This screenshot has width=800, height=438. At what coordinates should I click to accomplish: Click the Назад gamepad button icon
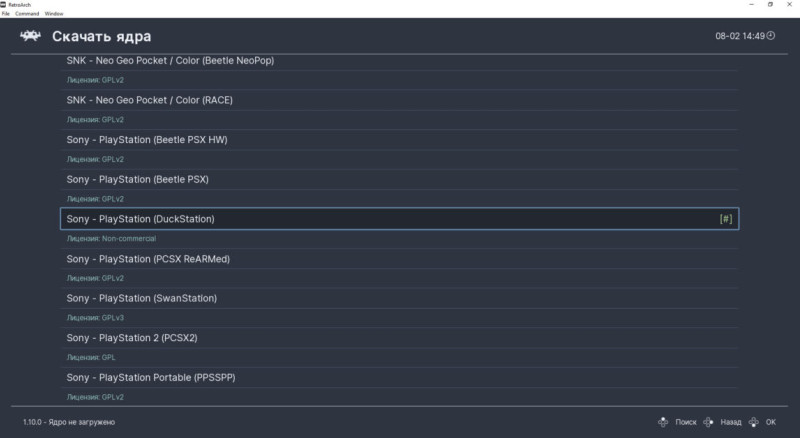[x=708, y=422]
